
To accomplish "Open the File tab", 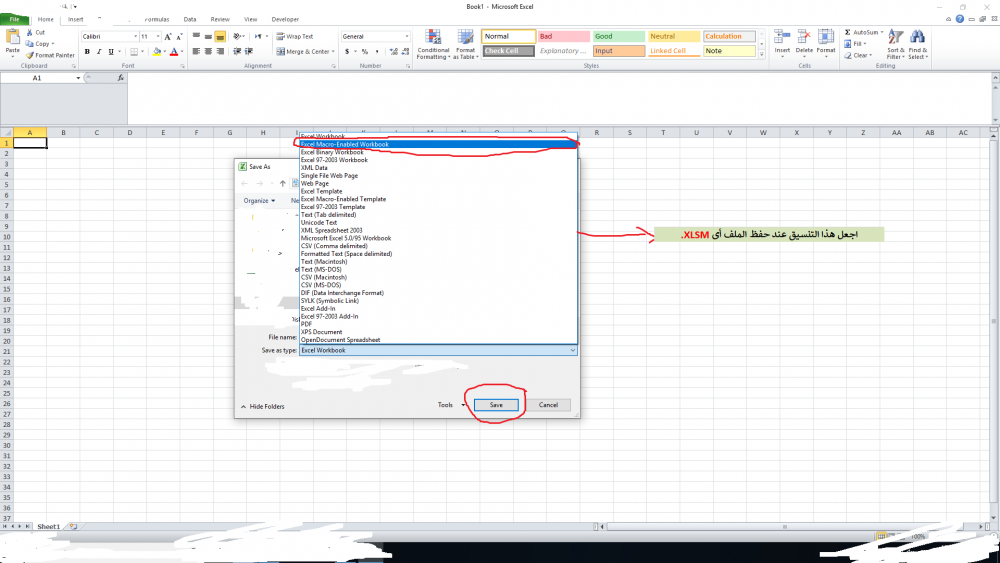I will pyautogui.click(x=14, y=19).
